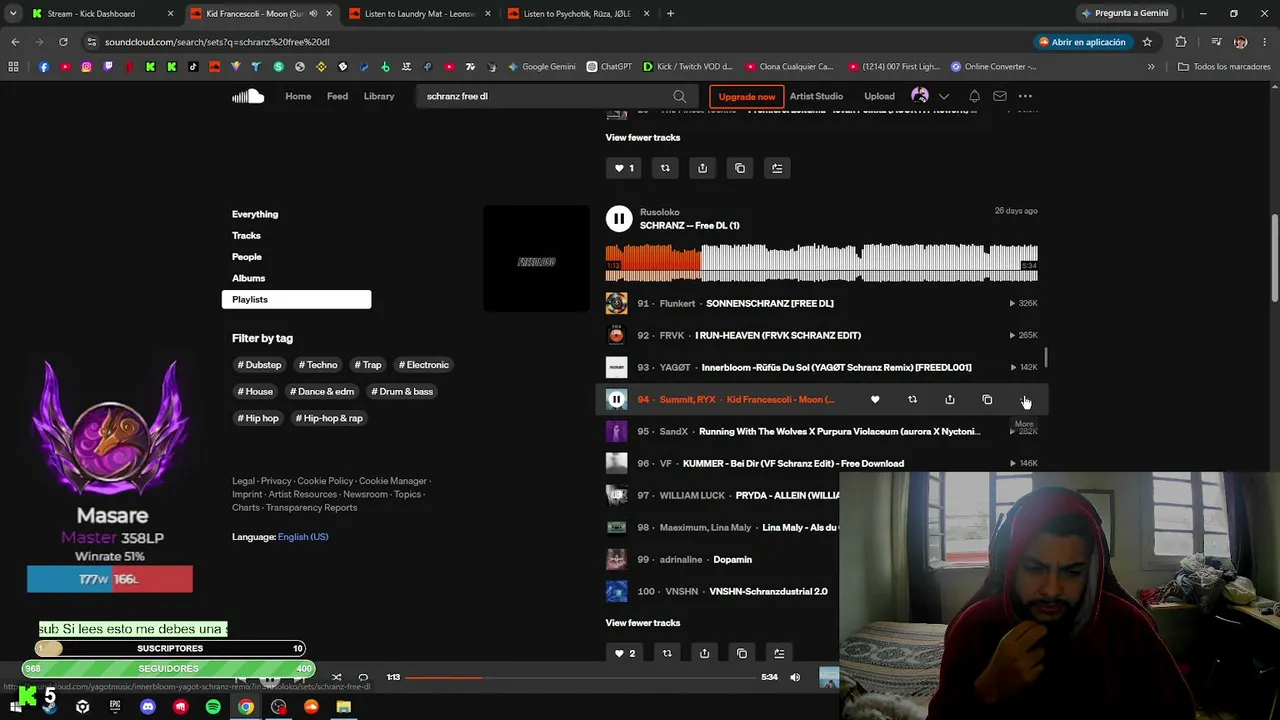Mute the Kid Francescoli tab audio
This screenshot has height=720, width=1280.
[x=313, y=14]
